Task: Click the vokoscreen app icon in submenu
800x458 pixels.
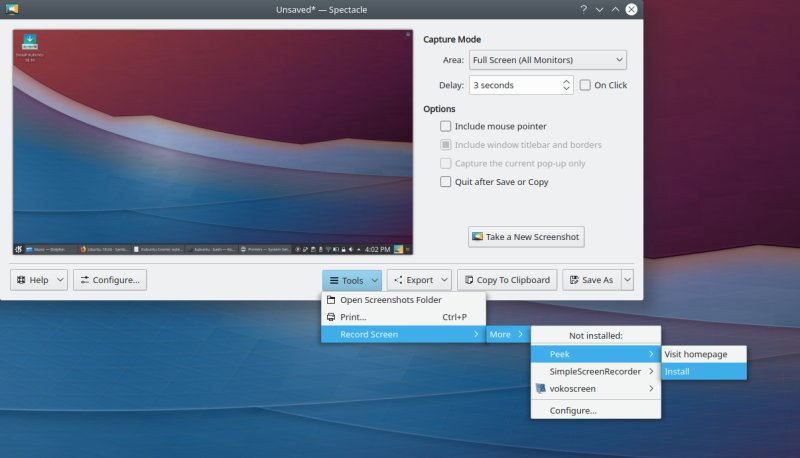Action: pos(541,388)
